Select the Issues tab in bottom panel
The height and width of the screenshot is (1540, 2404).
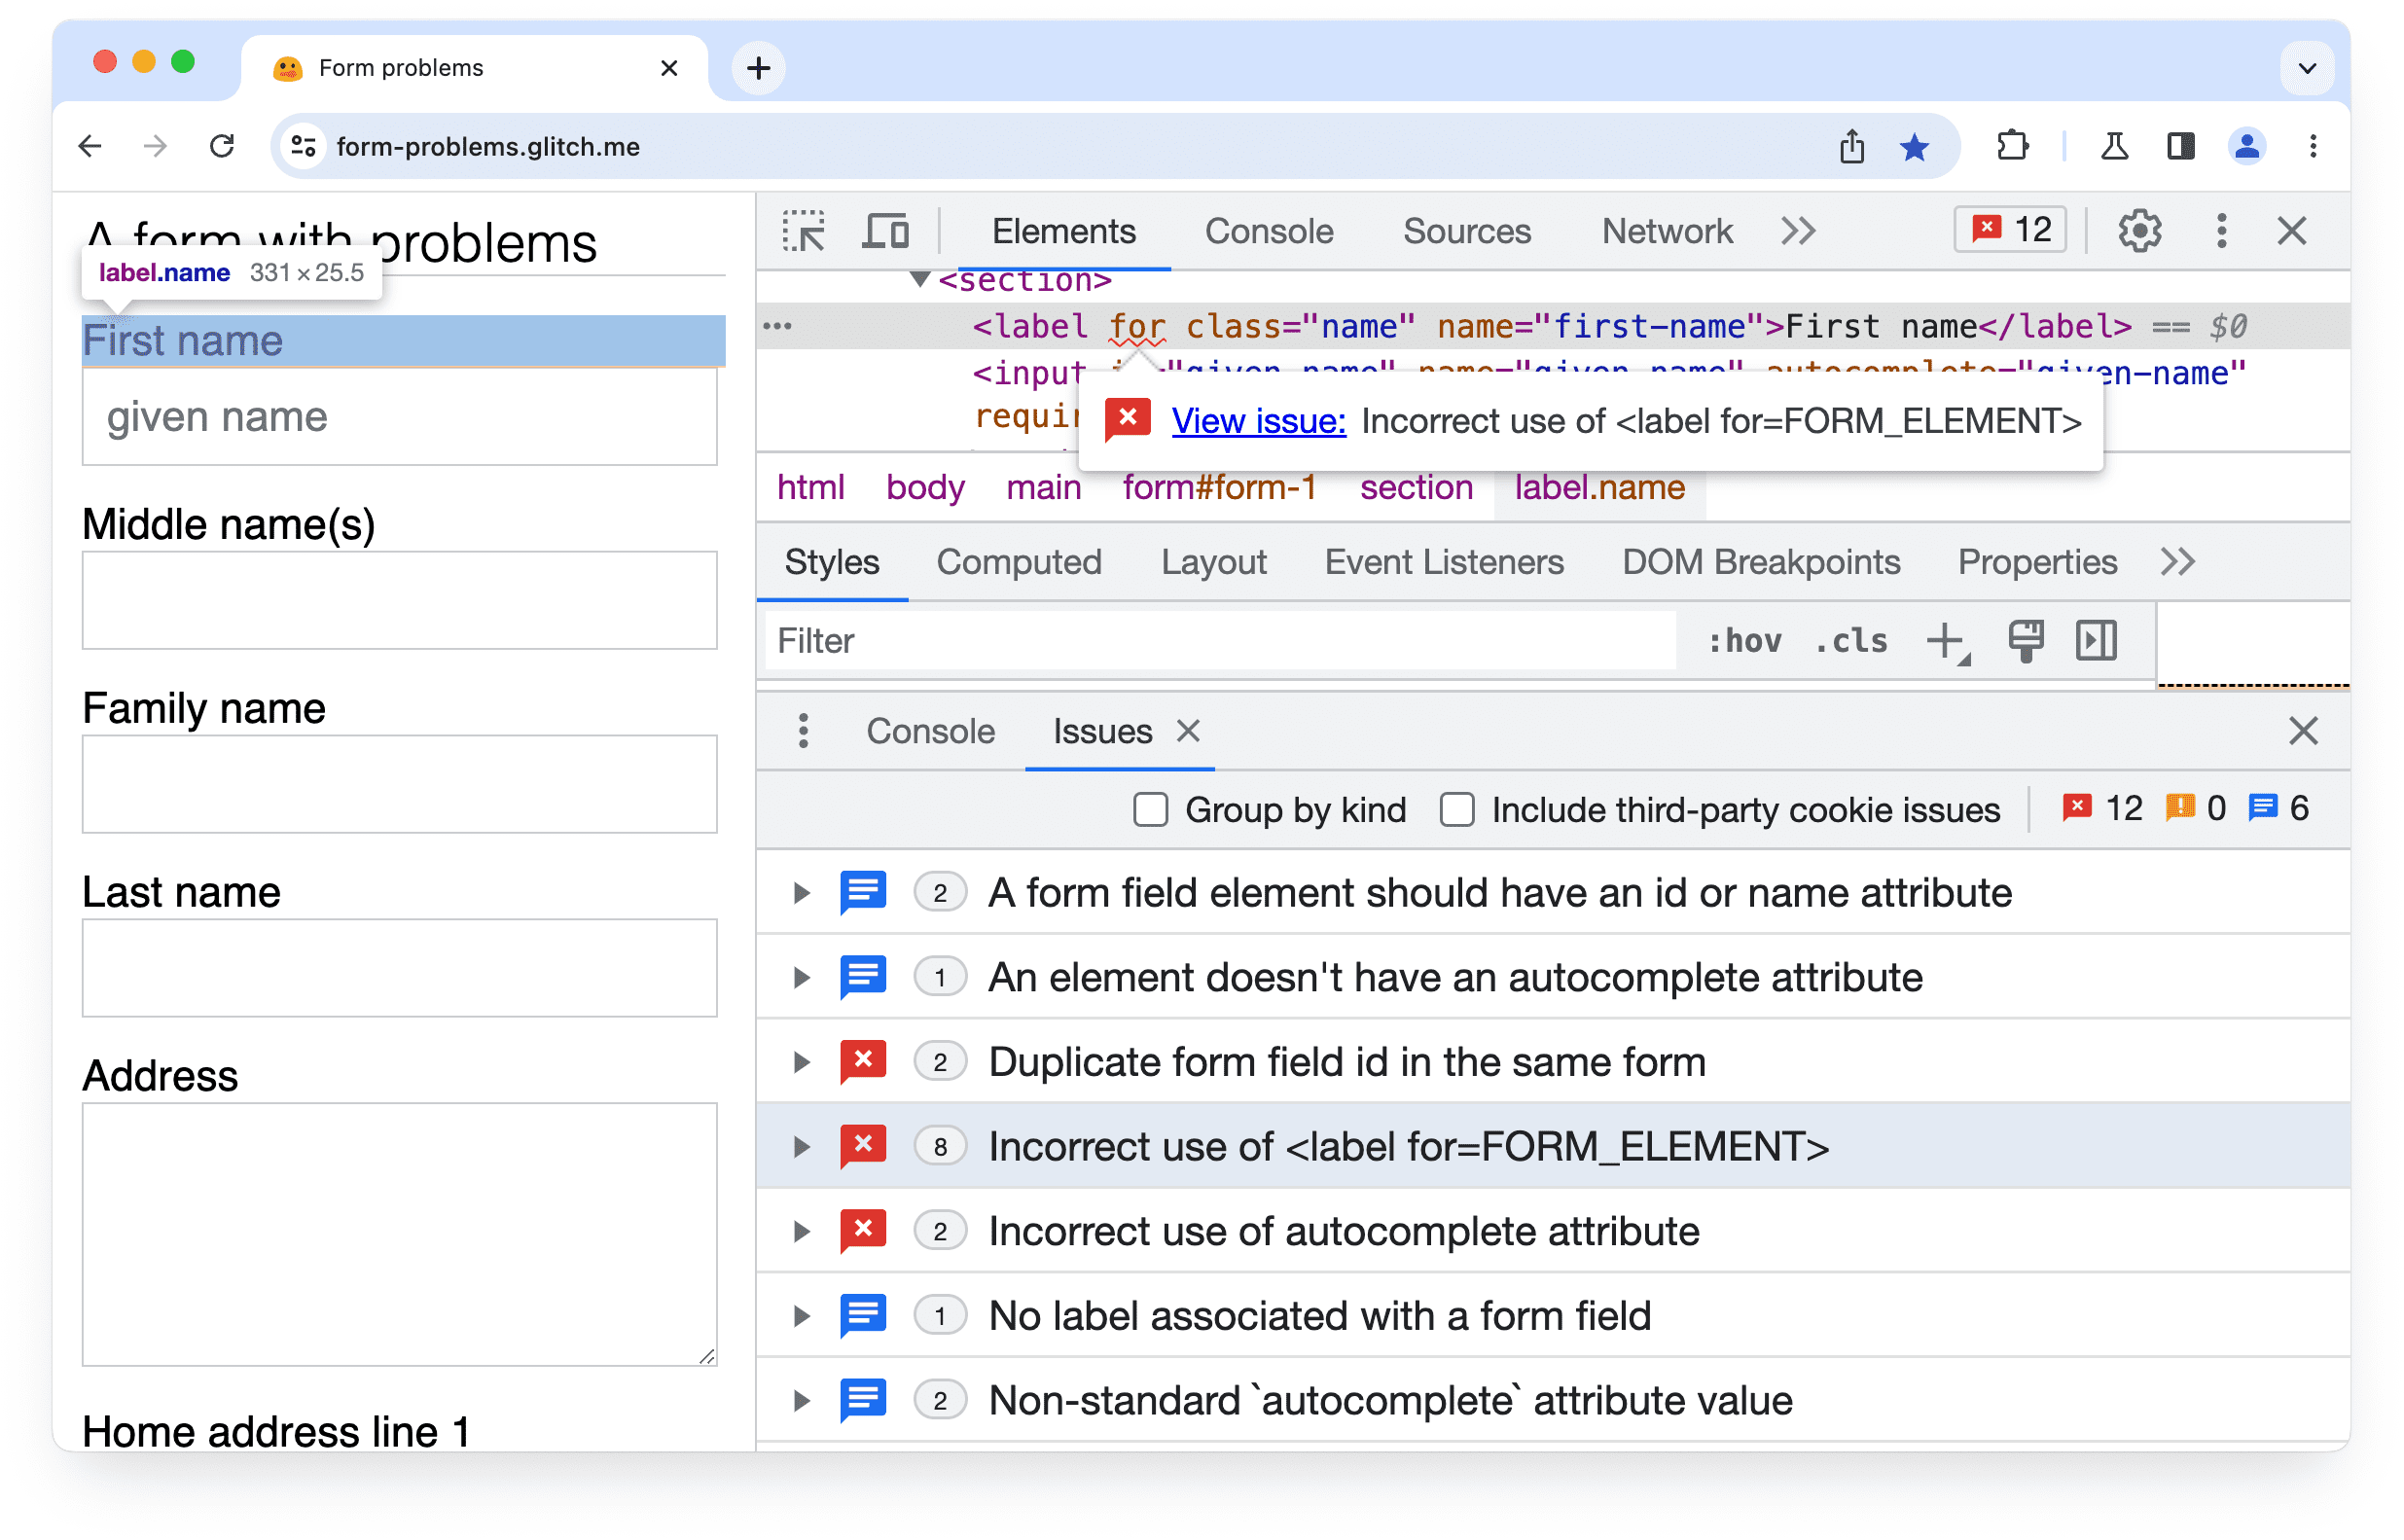coord(1100,733)
